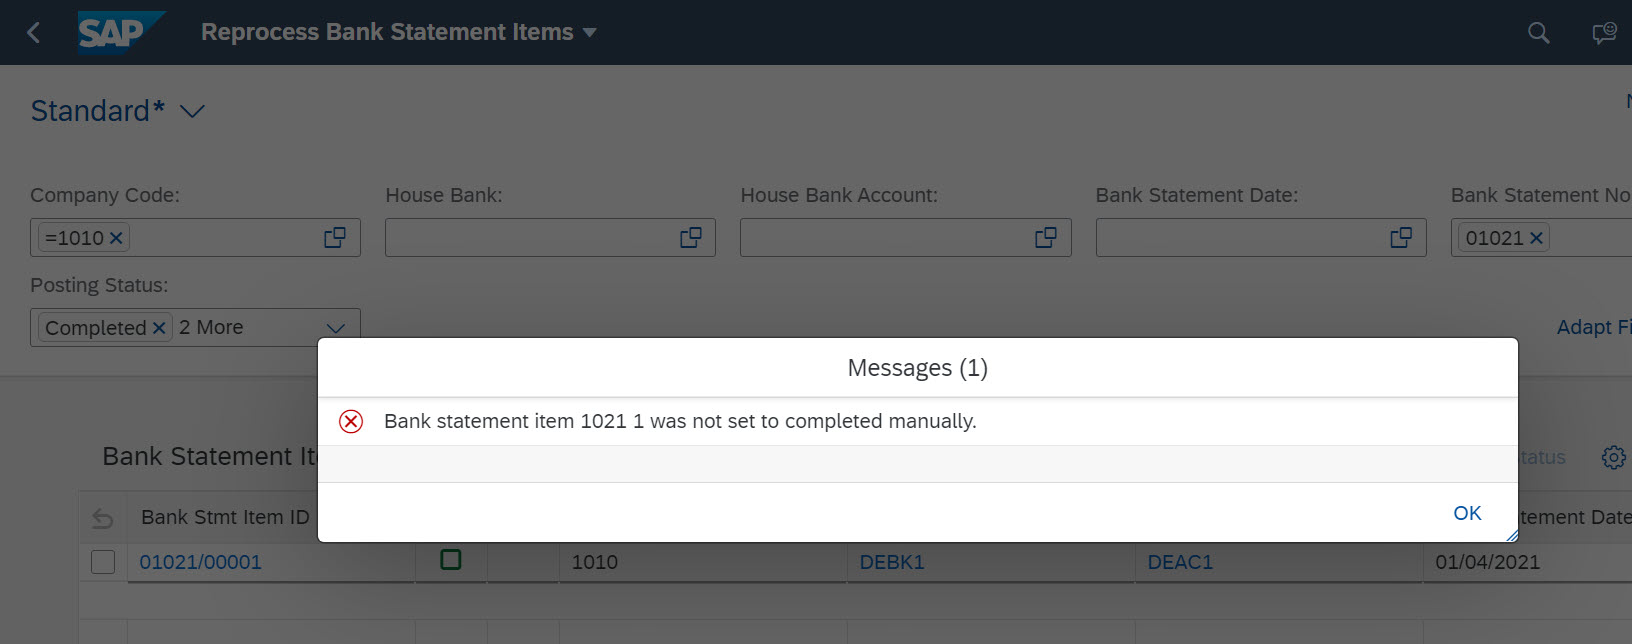1632x644 pixels.
Task: Open value help for House Bank Account
Action: (1046, 238)
